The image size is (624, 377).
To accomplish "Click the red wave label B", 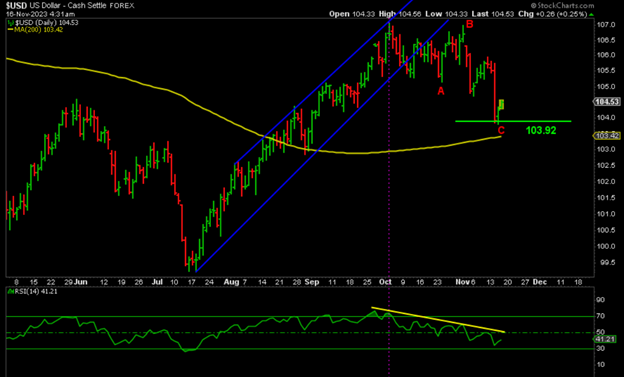I will [x=470, y=24].
